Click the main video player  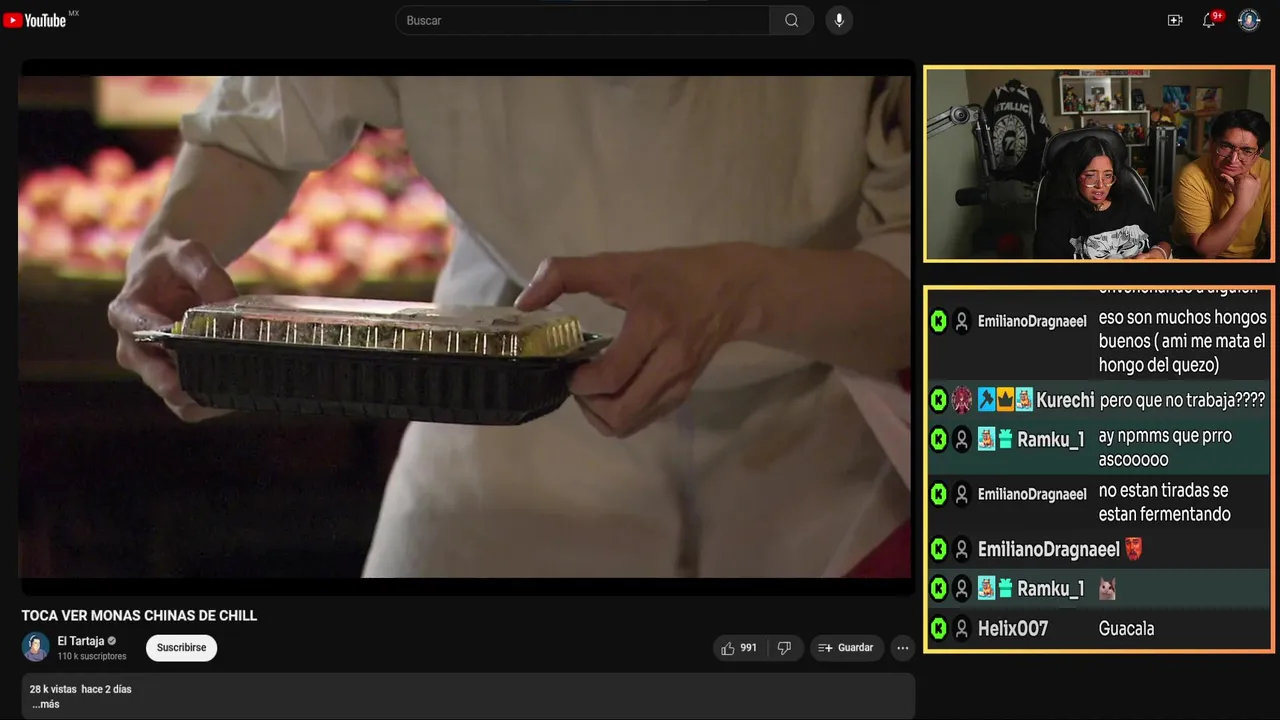click(465, 327)
